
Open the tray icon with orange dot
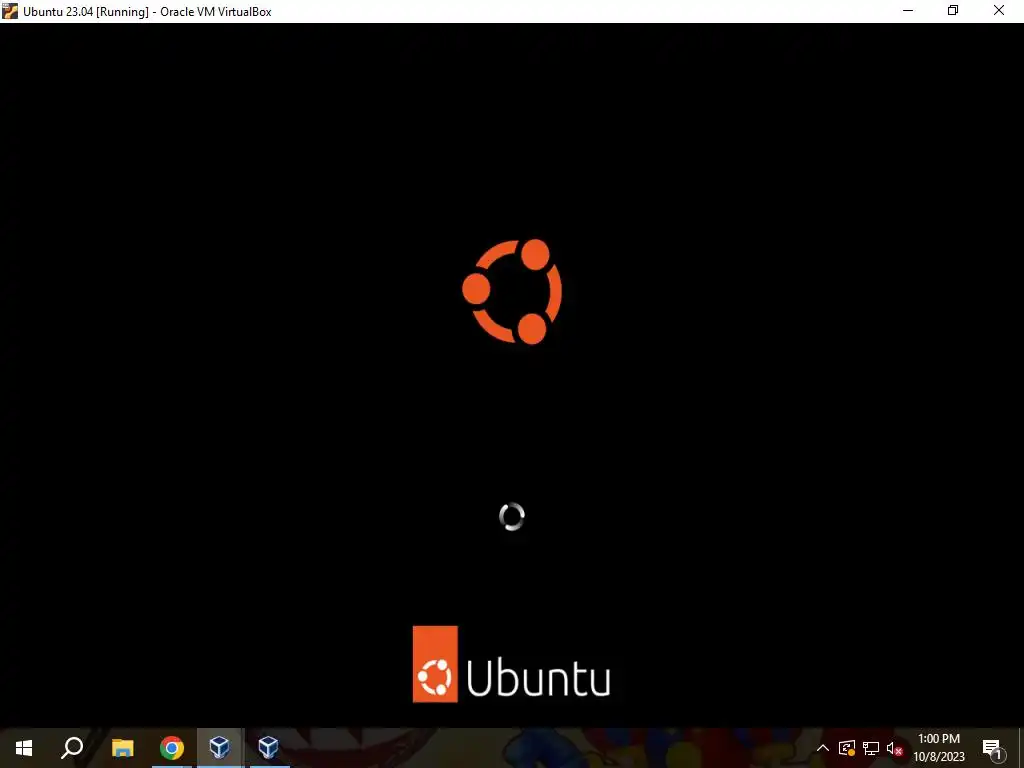847,748
